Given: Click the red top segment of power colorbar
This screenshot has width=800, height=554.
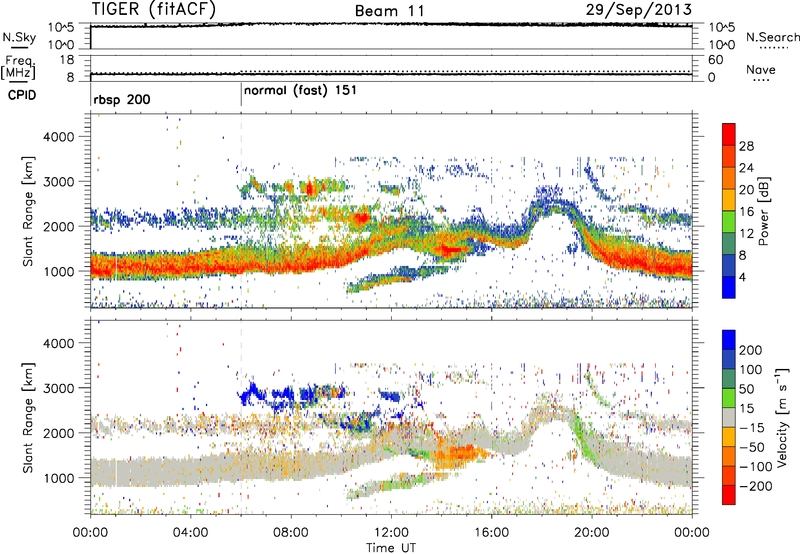Looking at the screenshot, I should click(729, 134).
